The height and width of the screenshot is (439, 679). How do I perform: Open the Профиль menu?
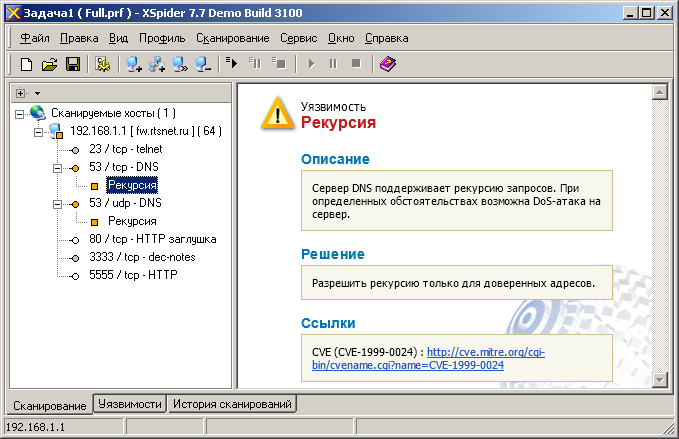(x=162, y=38)
